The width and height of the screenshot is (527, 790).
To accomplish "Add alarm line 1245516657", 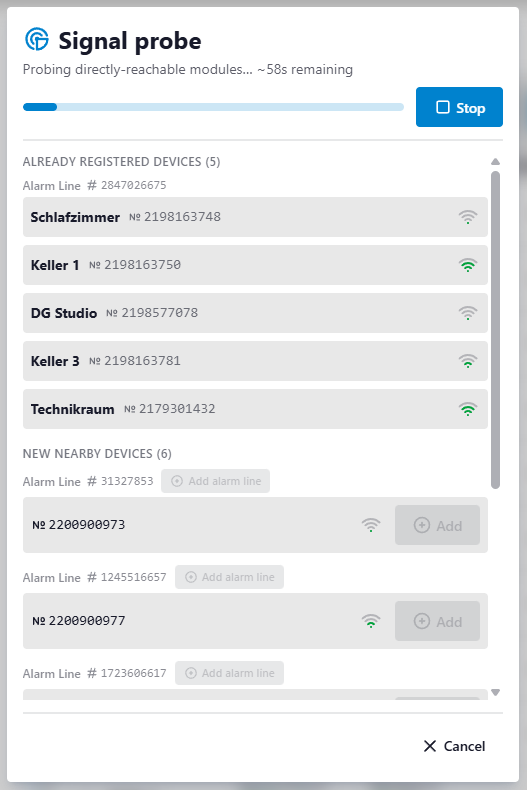I will (x=229, y=577).
